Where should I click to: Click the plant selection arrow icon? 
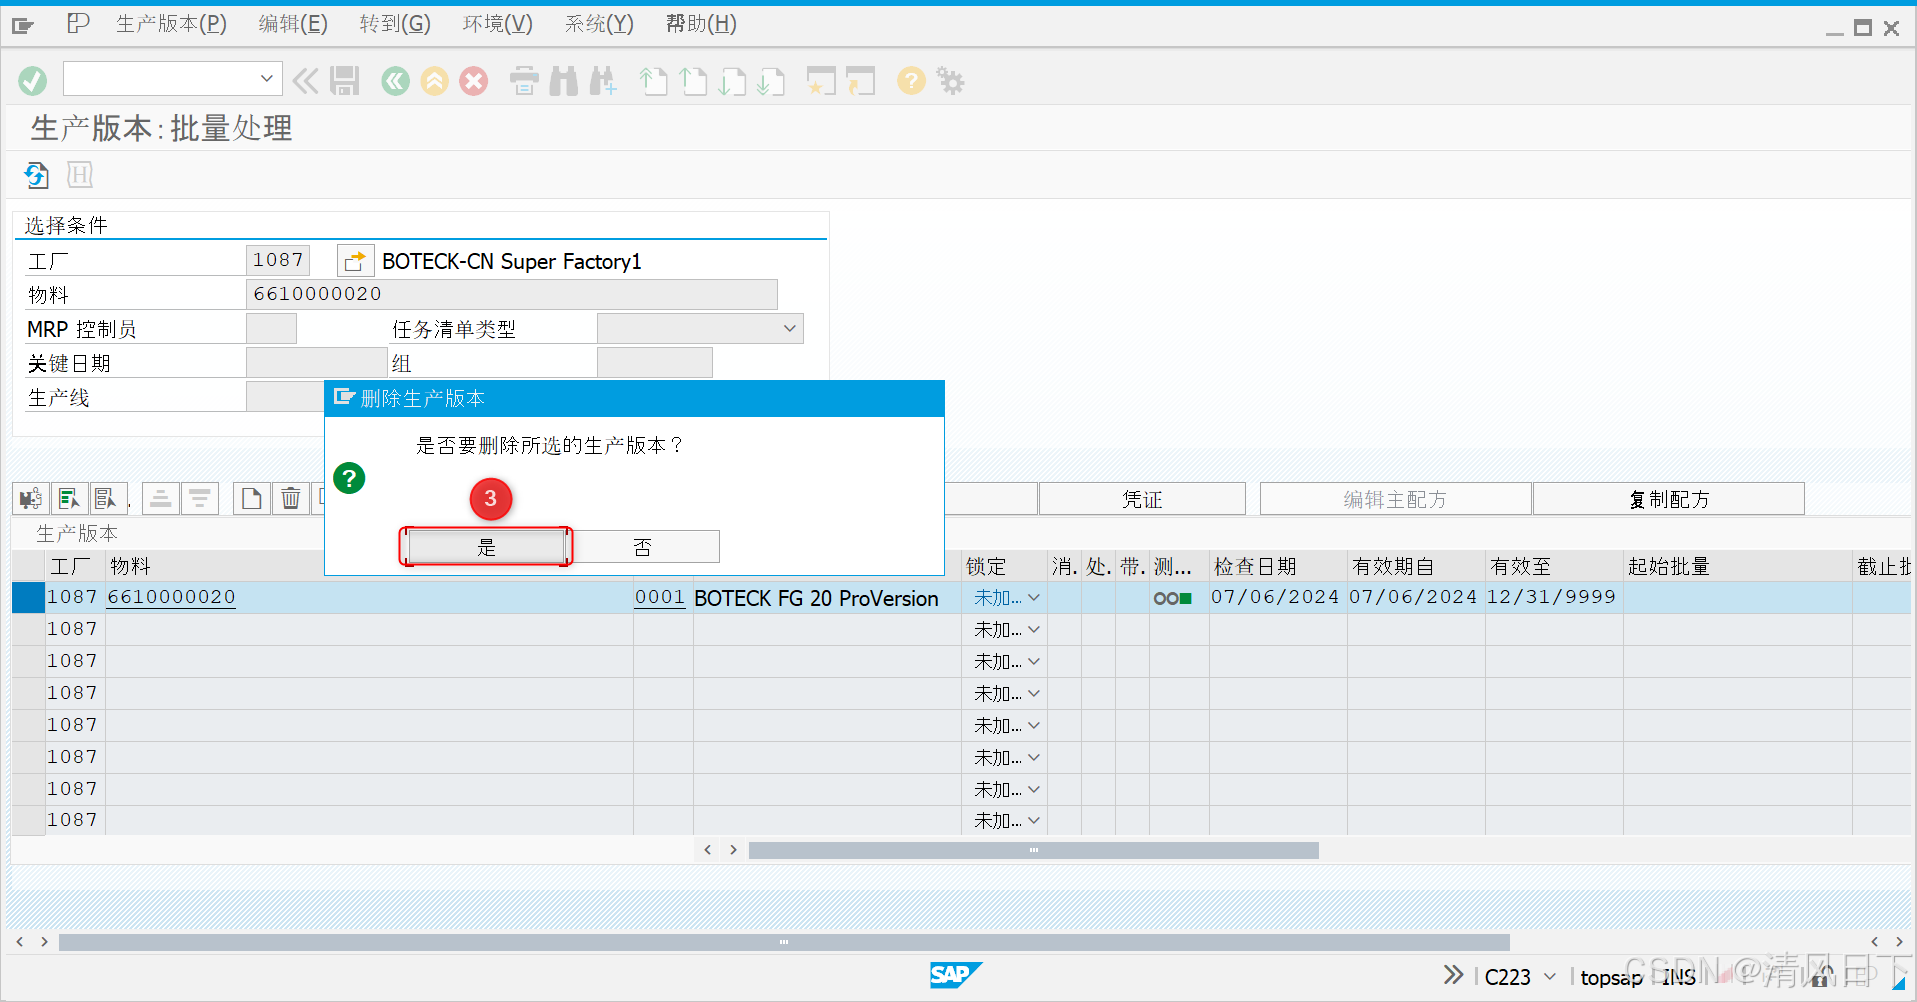[x=355, y=261]
